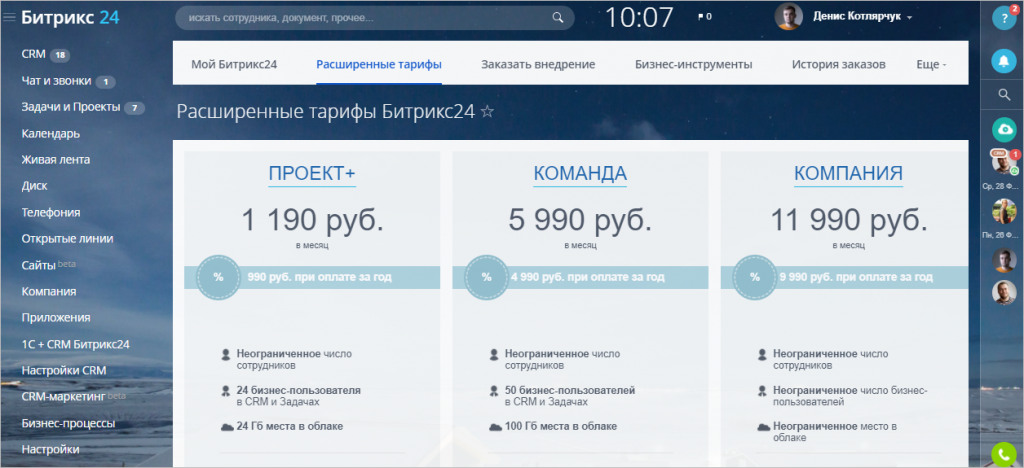Viewport: 1024px width, 468px height.
Task: Click the green phone call button
Action: click(x=1003, y=454)
